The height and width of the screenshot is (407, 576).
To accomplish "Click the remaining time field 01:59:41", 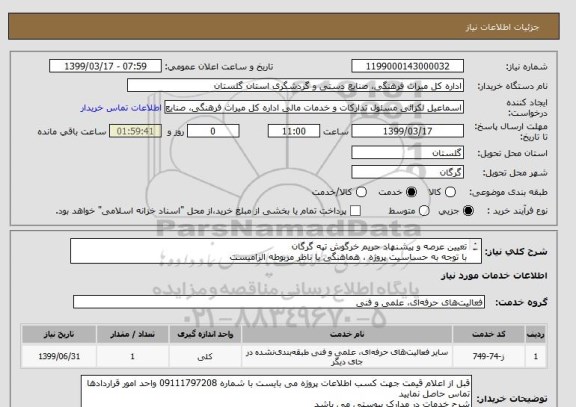I will (x=135, y=131).
